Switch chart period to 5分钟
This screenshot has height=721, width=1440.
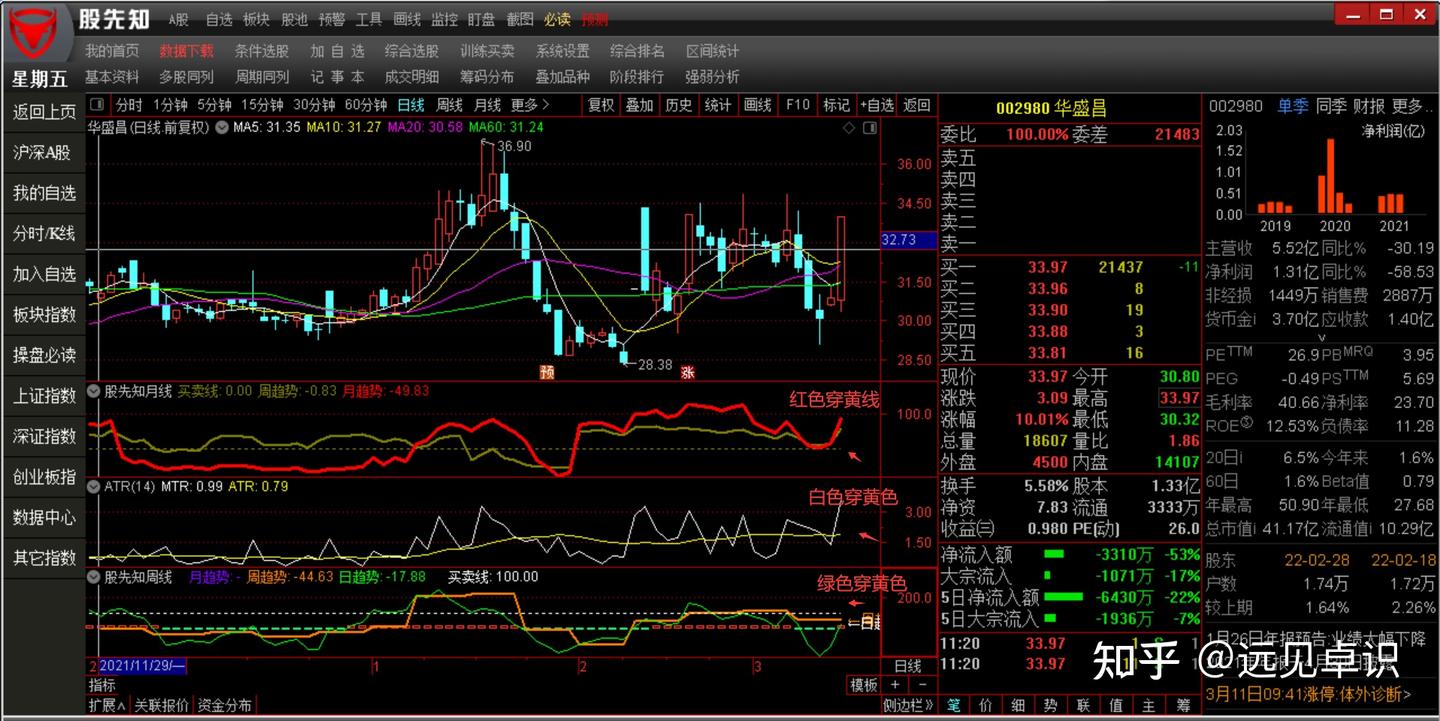coord(214,104)
